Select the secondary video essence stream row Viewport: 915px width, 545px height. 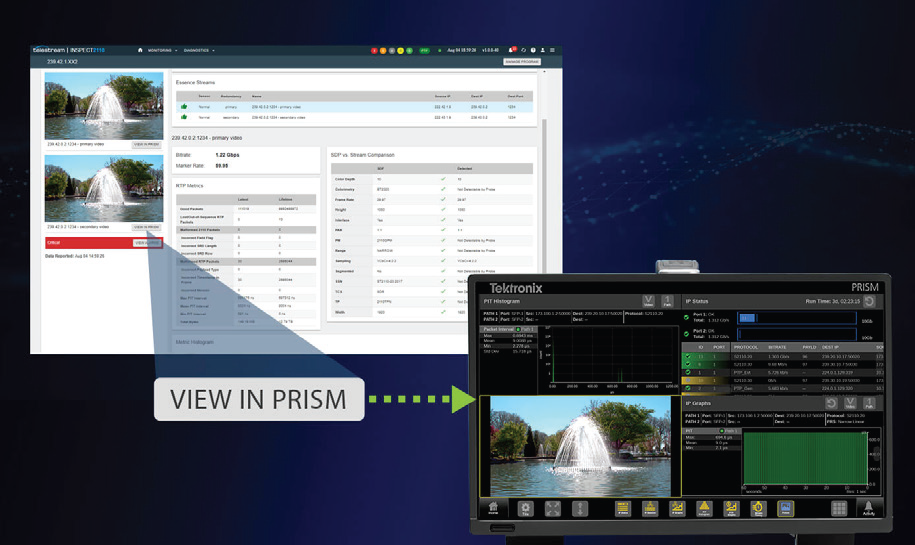(354, 117)
